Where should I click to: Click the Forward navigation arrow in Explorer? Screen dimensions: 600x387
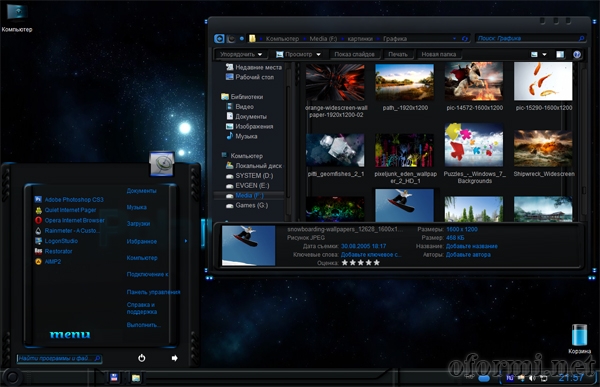231,38
